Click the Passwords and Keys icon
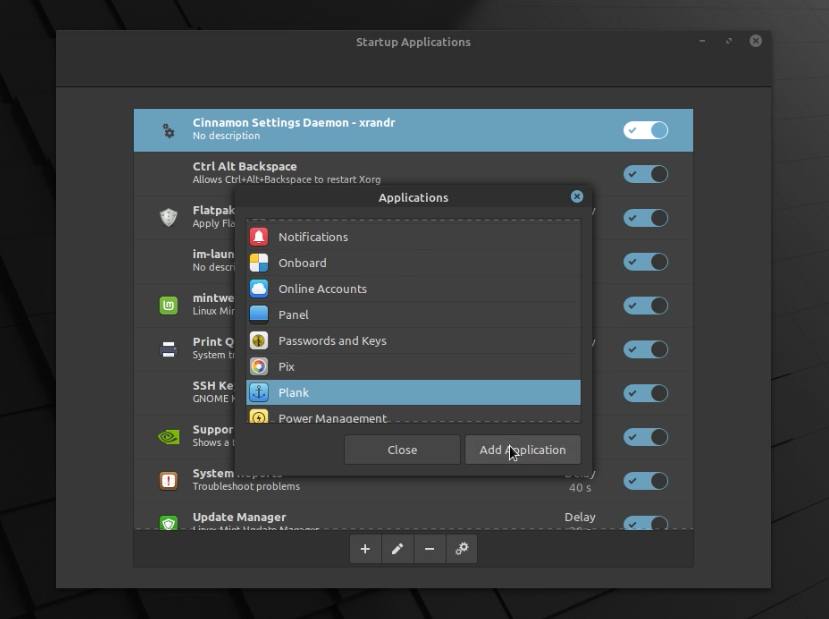This screenshot has width=829, height=619. pyautogui.click(x=259, y=340)
